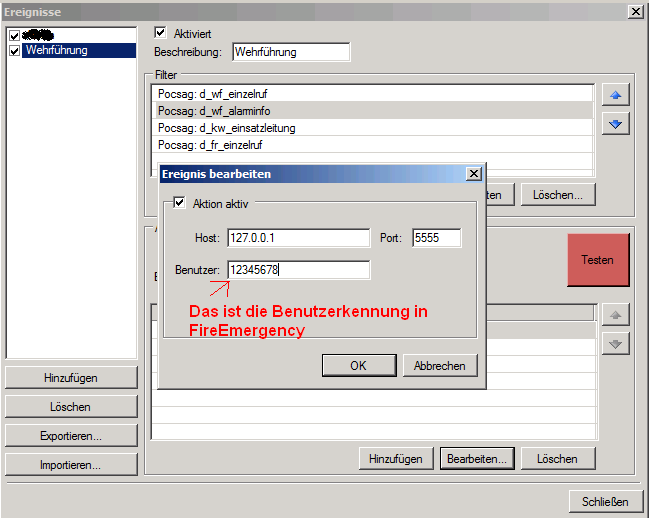
Task: Select Pocsag: d_wf_einzelruf filter row
Action: [373, 94]
